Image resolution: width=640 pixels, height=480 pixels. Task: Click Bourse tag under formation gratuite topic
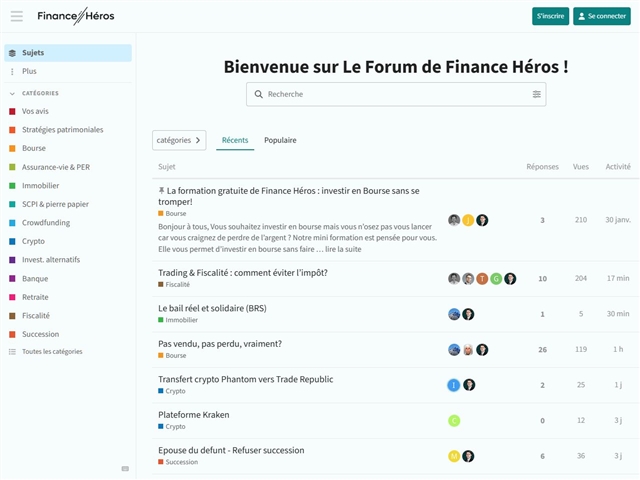pyautogui.click(x=172, y=213)
